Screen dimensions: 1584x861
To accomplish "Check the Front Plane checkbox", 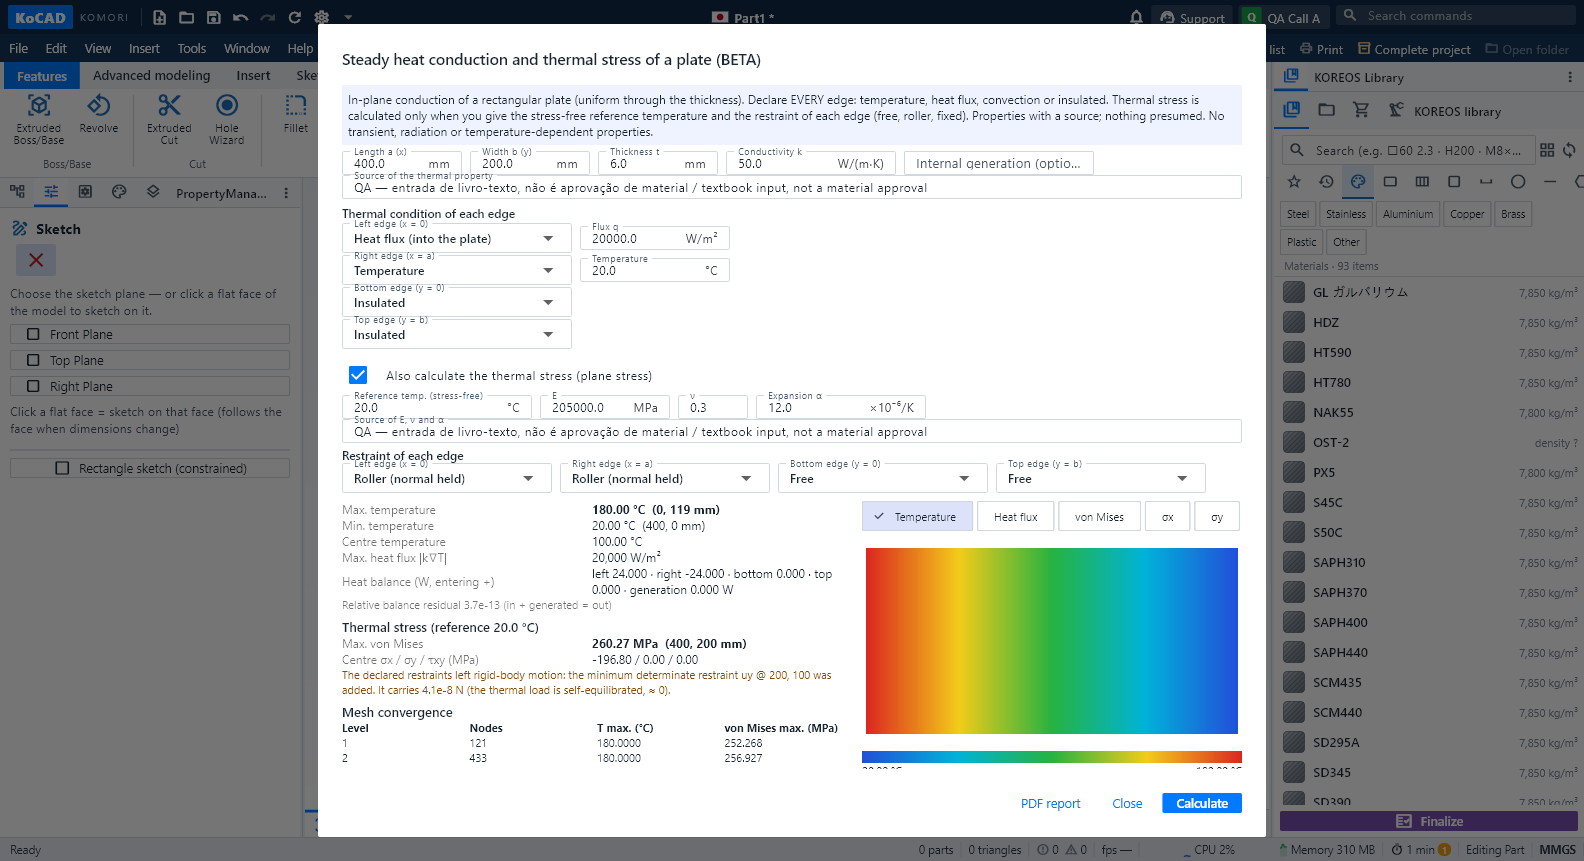I will (34, 334).
